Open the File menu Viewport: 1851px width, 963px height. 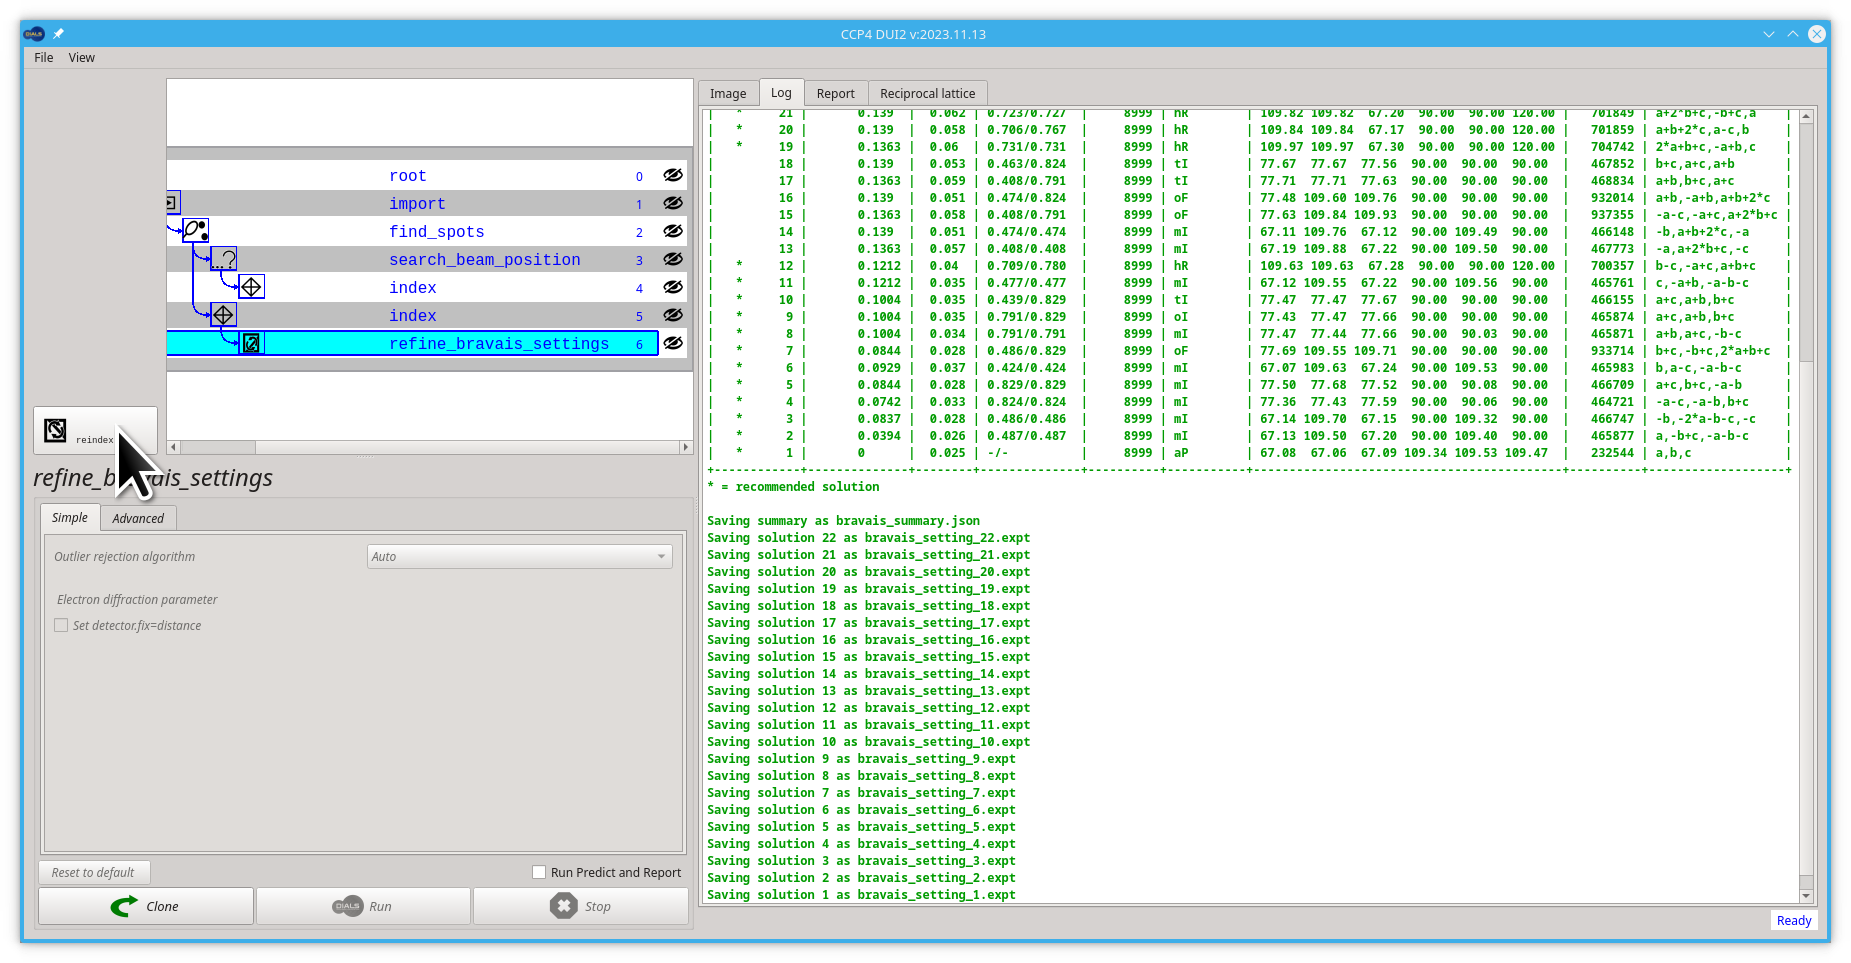click(x=43, y=58)
